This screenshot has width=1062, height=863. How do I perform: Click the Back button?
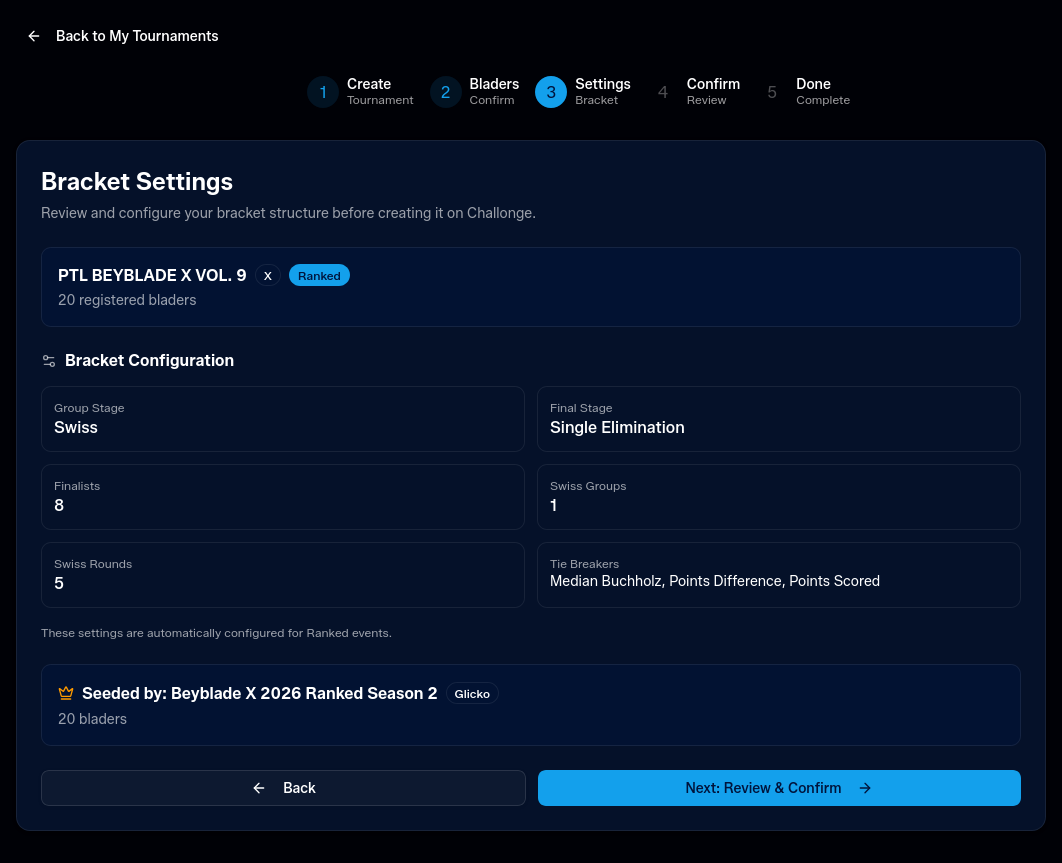pos(283,788)
